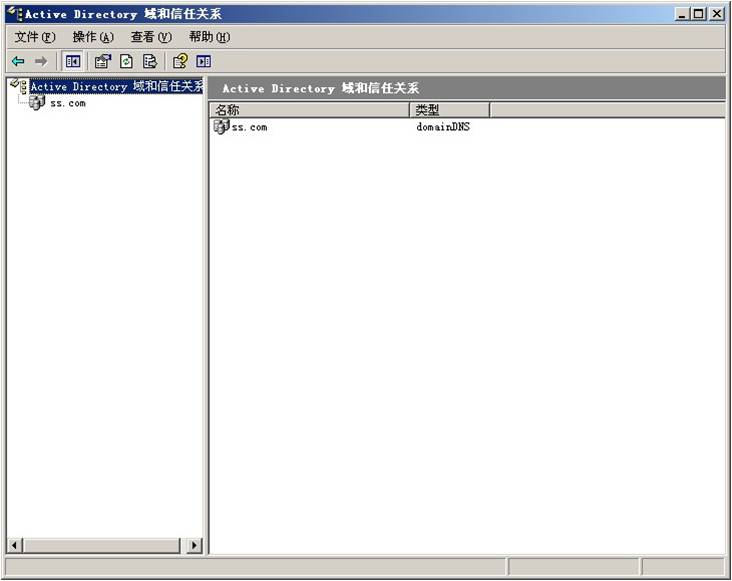Click the title bar application icon

click(x=15, y=14)
